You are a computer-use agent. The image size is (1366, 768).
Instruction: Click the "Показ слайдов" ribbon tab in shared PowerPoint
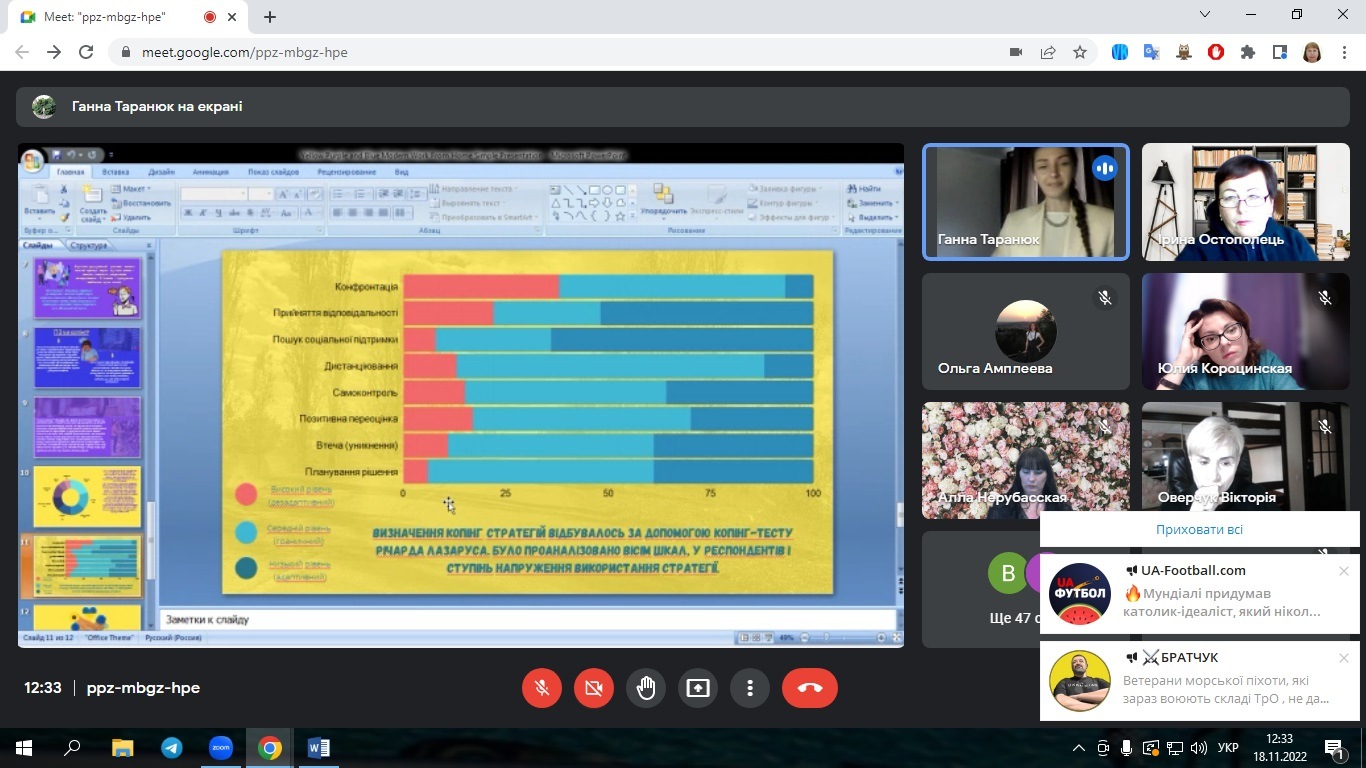[x=273, y=172]
